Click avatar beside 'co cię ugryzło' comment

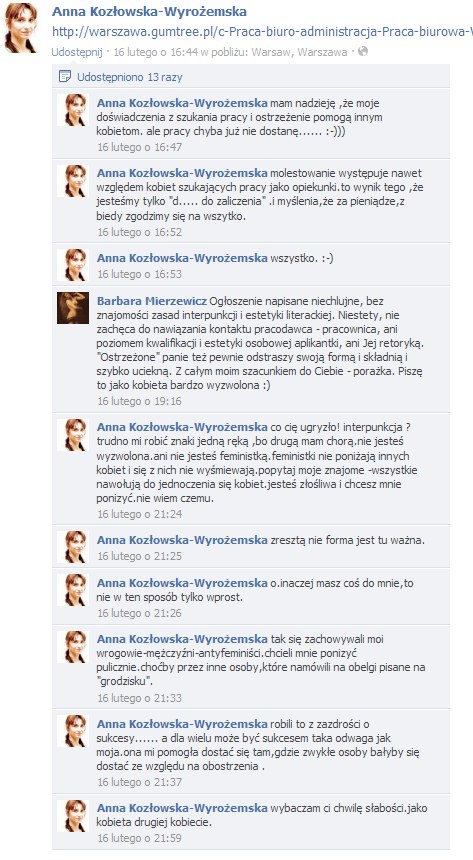point(73,434)
